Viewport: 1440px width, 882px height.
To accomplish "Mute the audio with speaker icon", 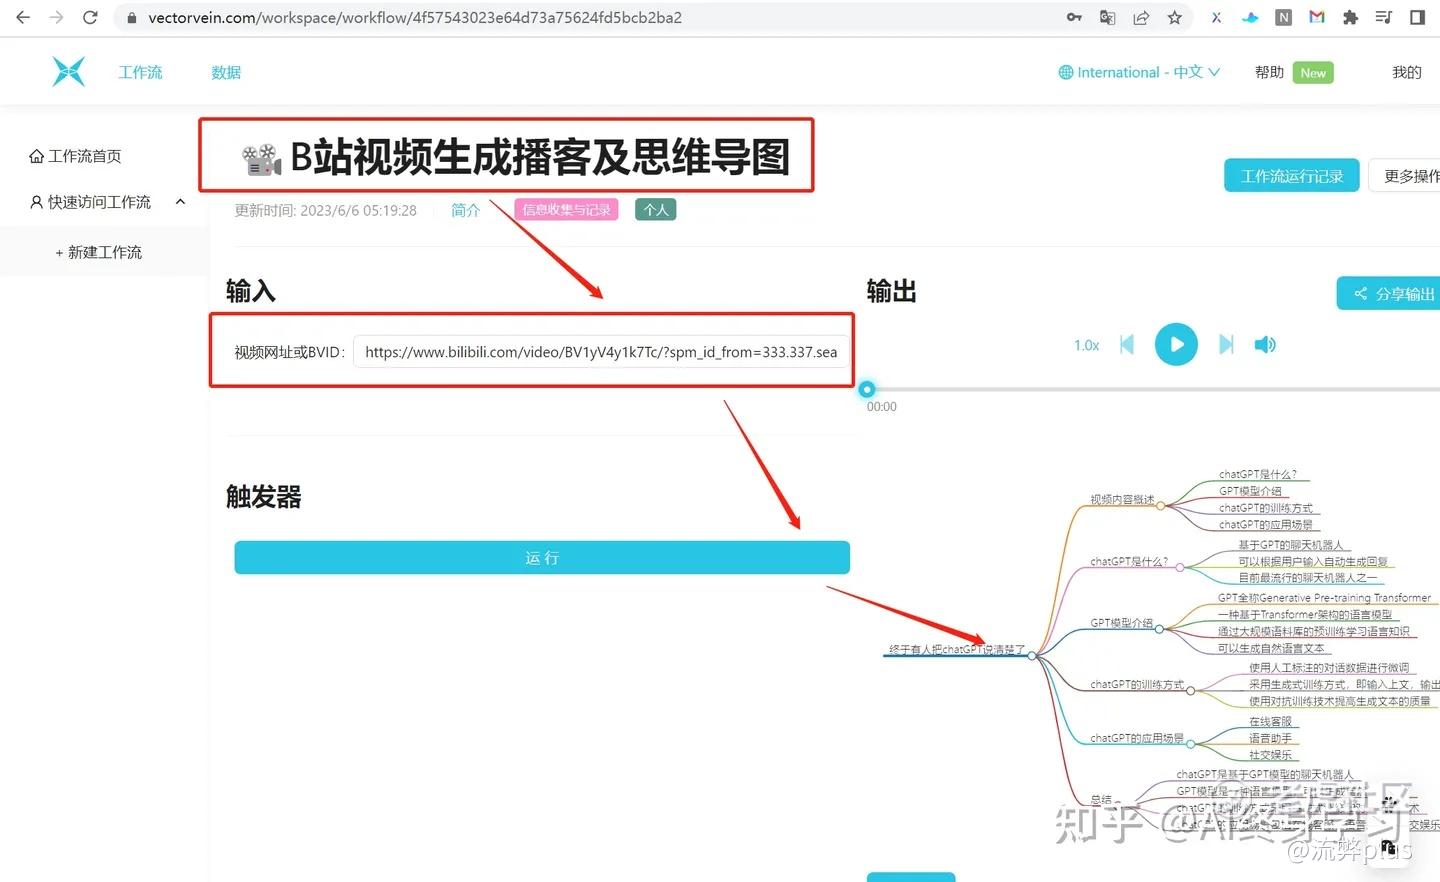I will coord(1265,345).
